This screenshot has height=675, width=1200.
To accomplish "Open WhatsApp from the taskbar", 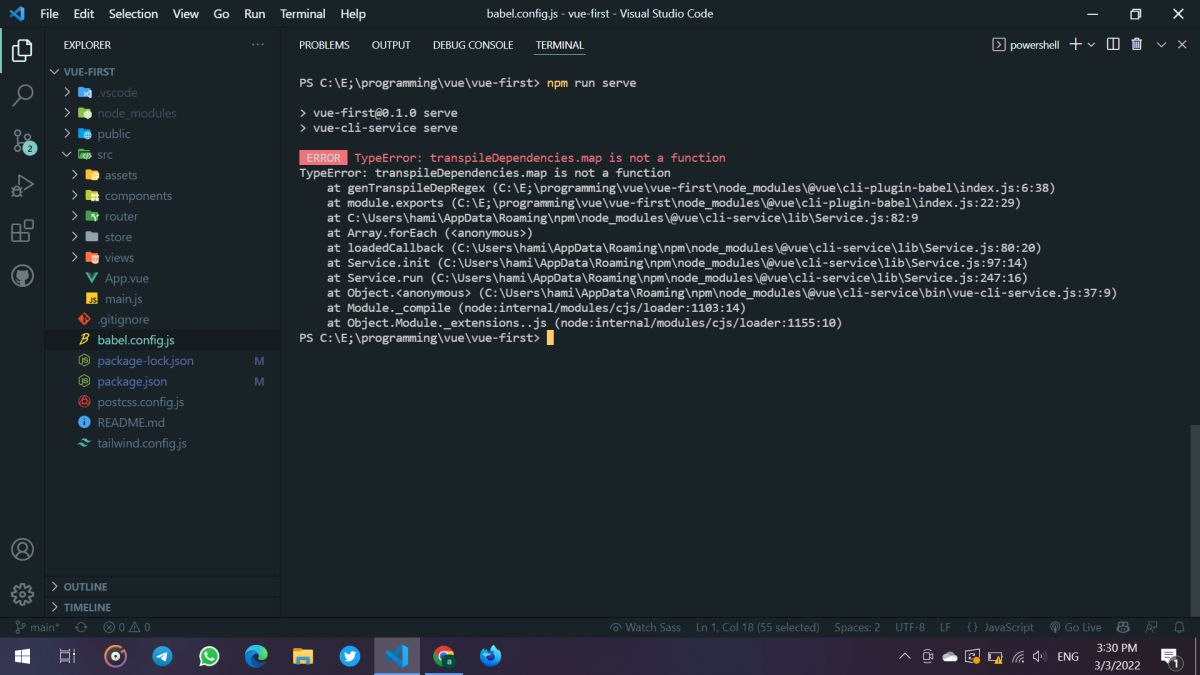I will [209, 656].
